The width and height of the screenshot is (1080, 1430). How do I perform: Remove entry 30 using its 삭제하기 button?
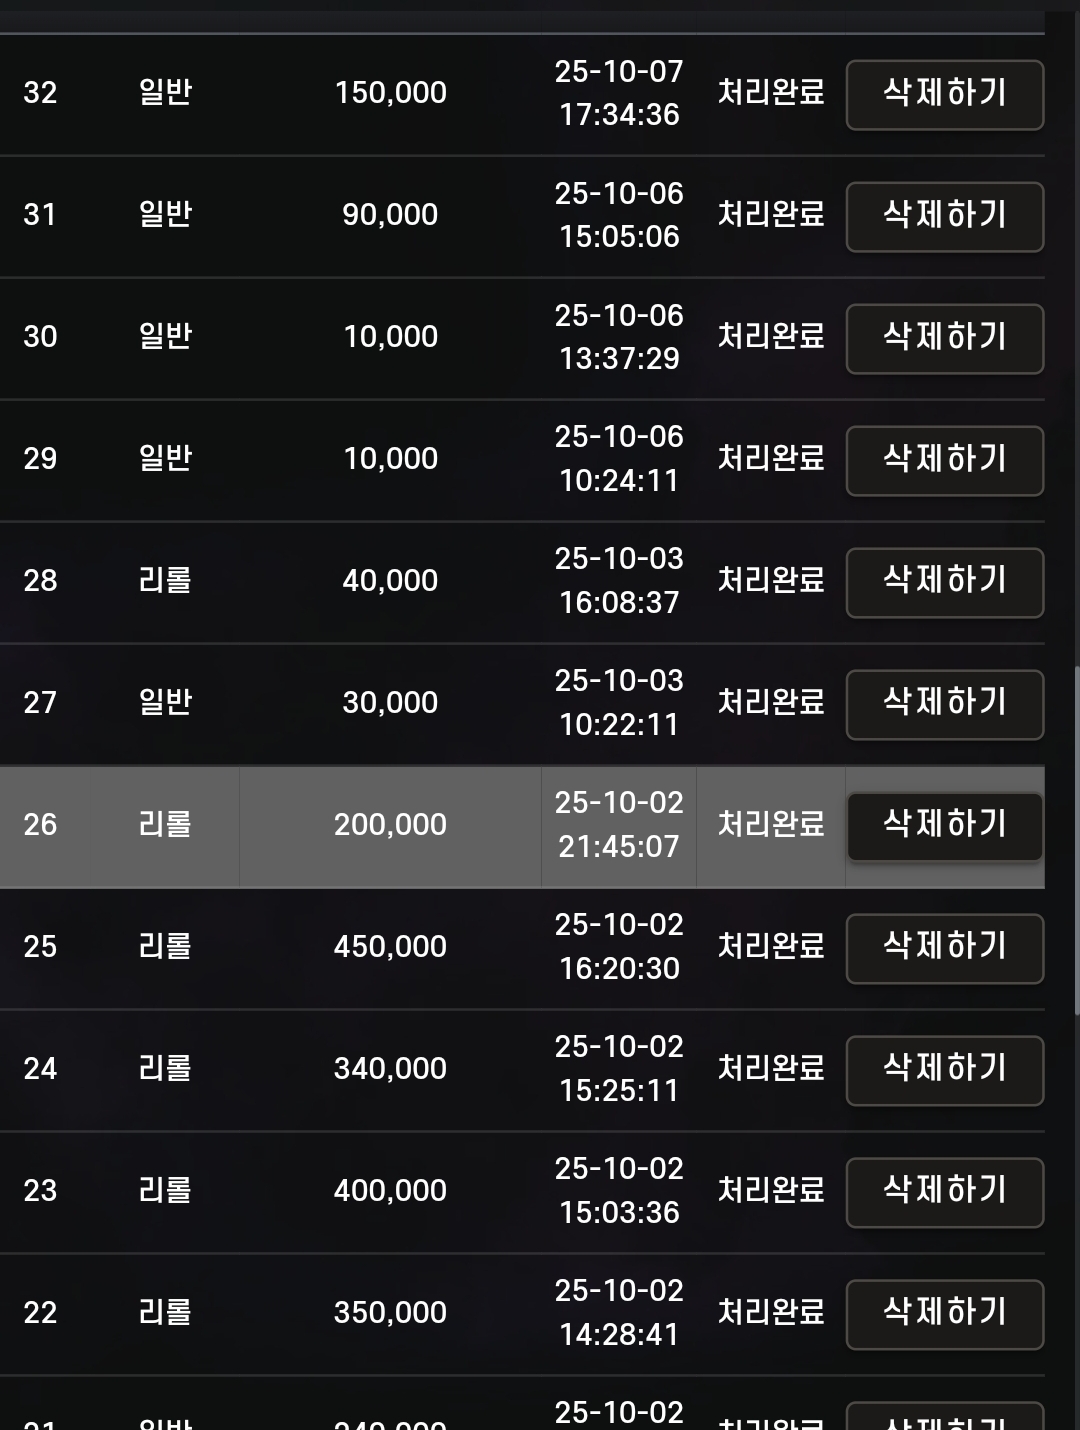point(945,338)
